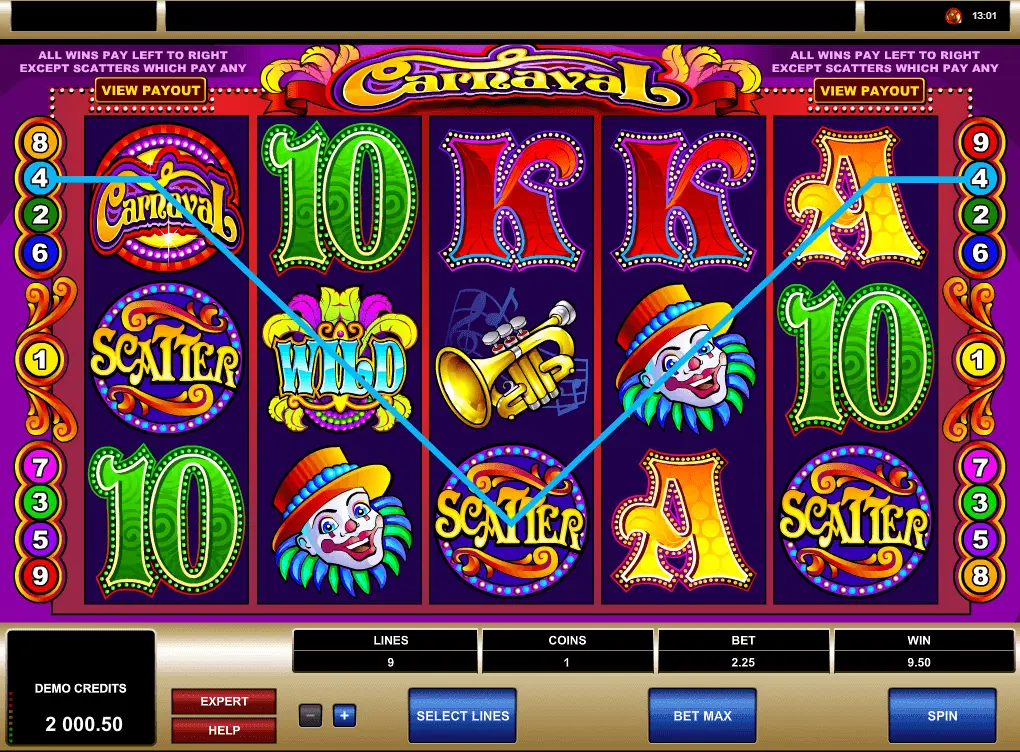Click the yellow payline 1 marker left

(40, 360)
